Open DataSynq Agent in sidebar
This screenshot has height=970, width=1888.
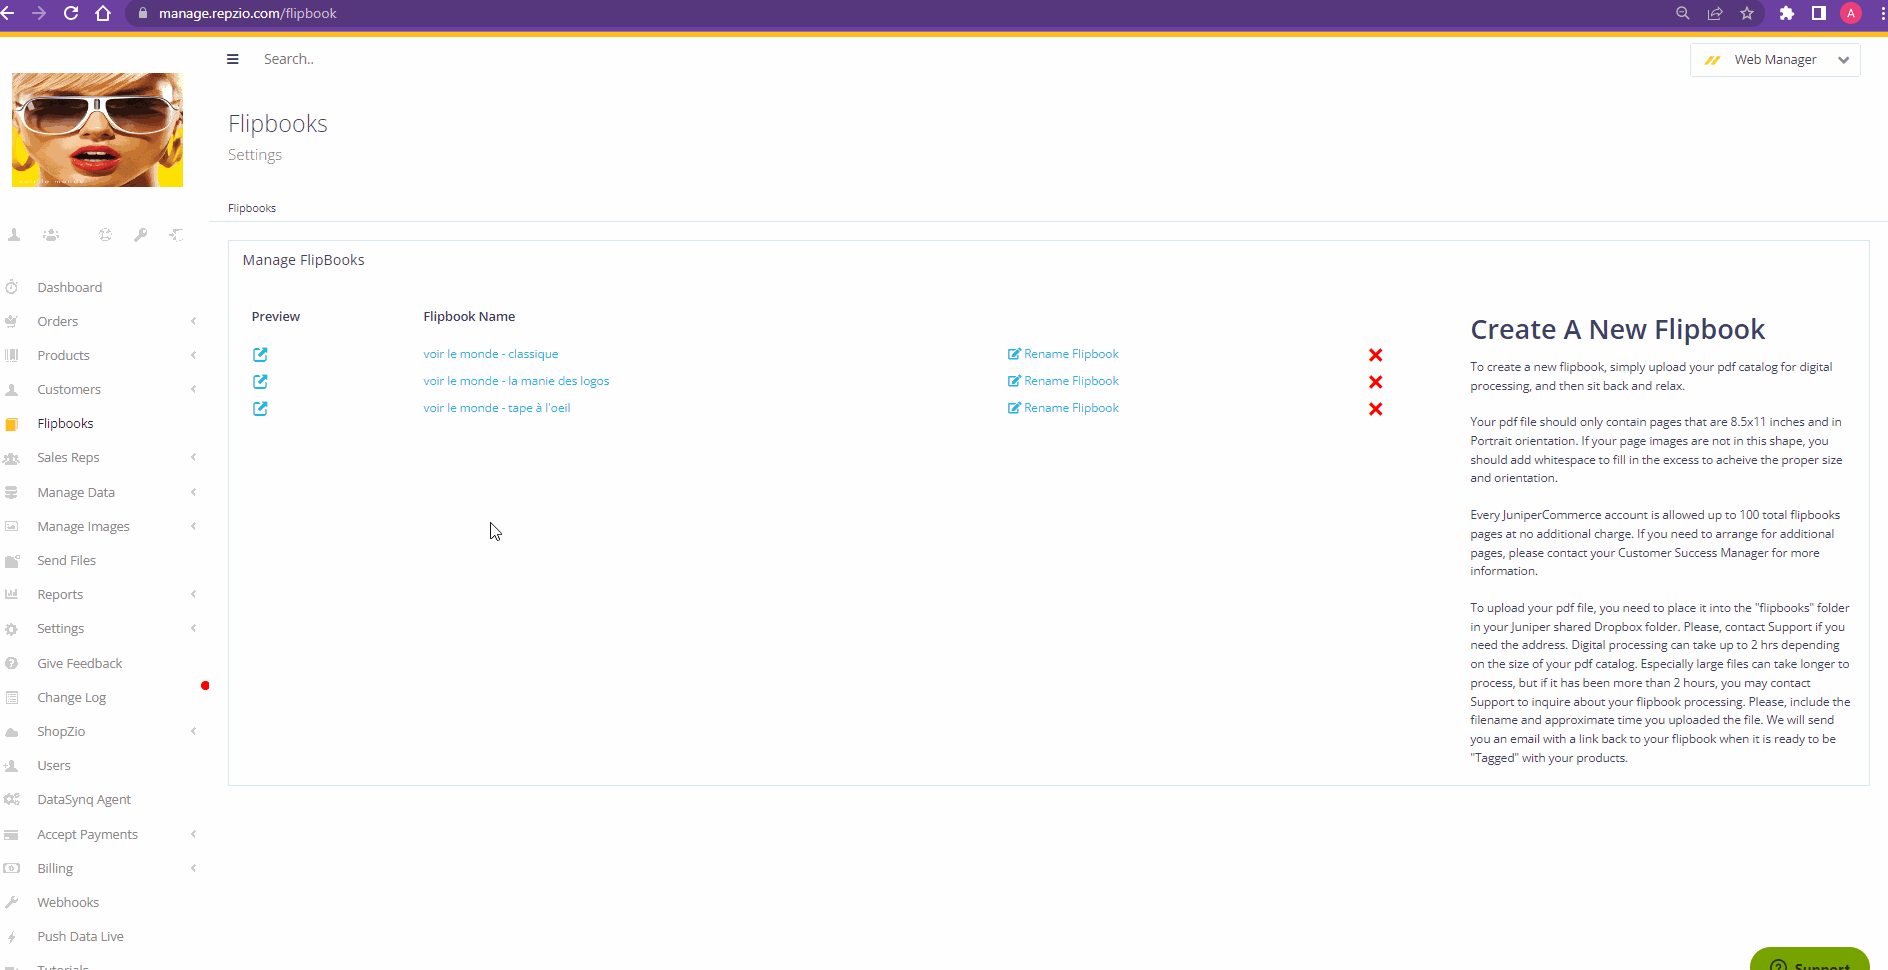click(x=84, y=799)
